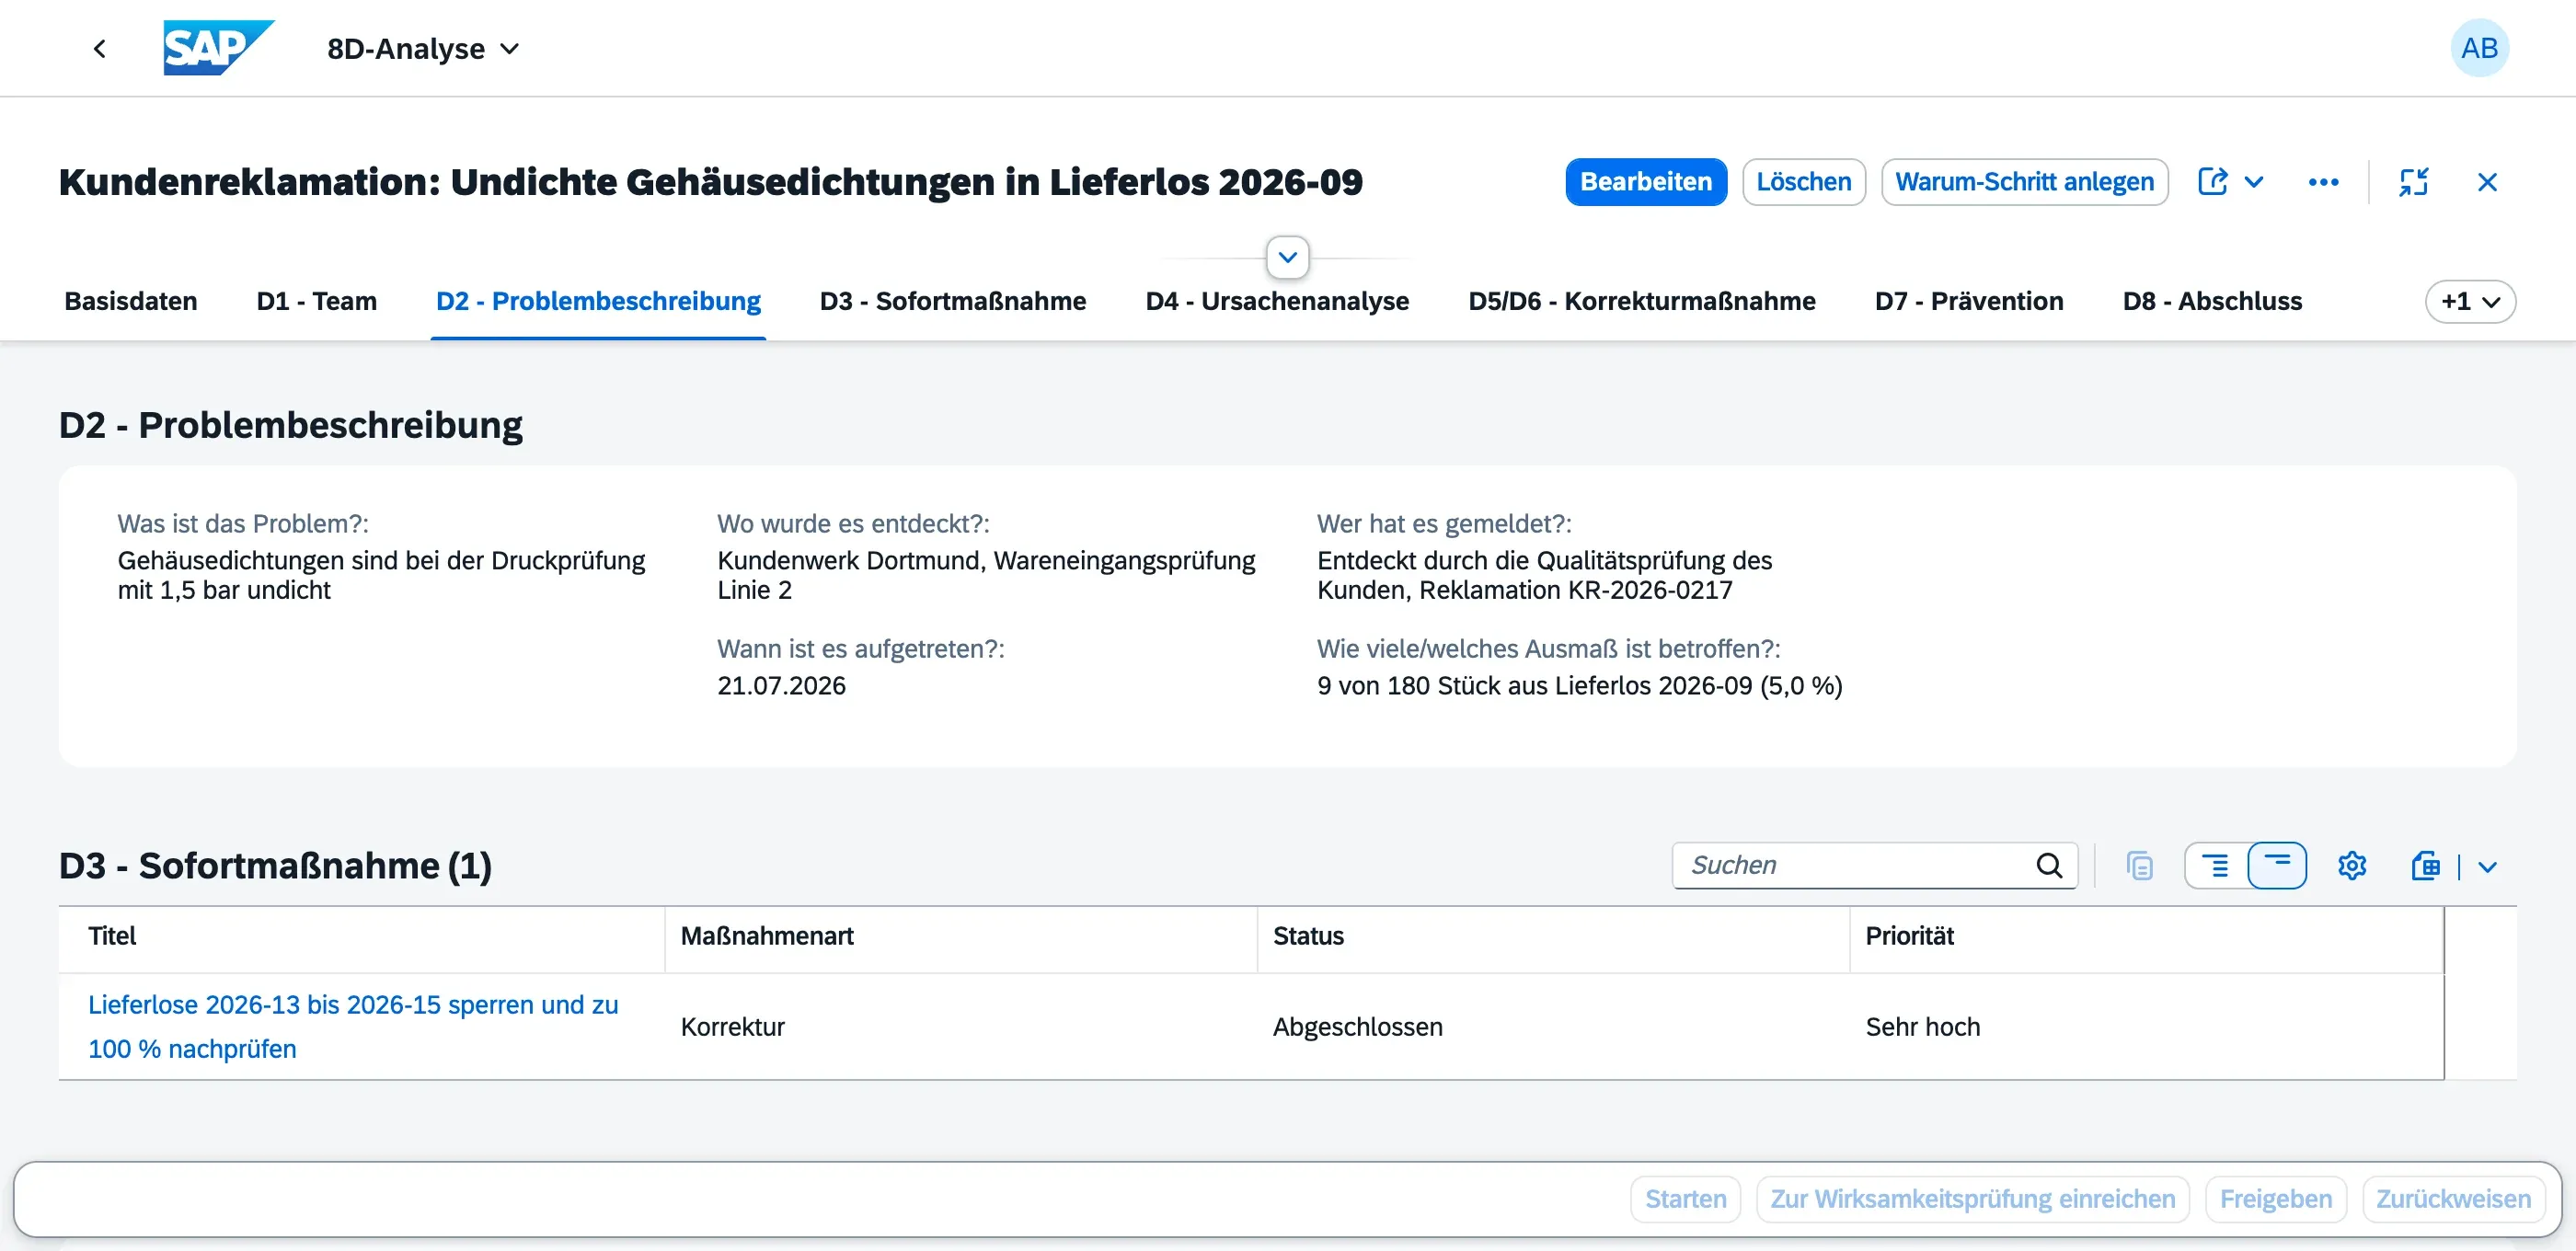Open the D7 - Prävention tab
The width and height of the screenshot is (2576, 1251).
coord(1969,301)
